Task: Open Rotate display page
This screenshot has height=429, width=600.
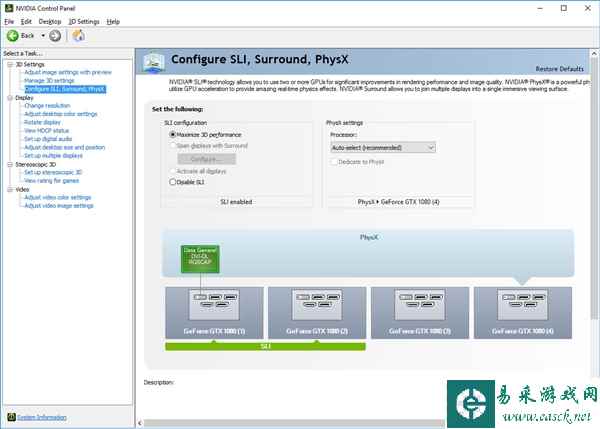Action: tap(42, 122)
